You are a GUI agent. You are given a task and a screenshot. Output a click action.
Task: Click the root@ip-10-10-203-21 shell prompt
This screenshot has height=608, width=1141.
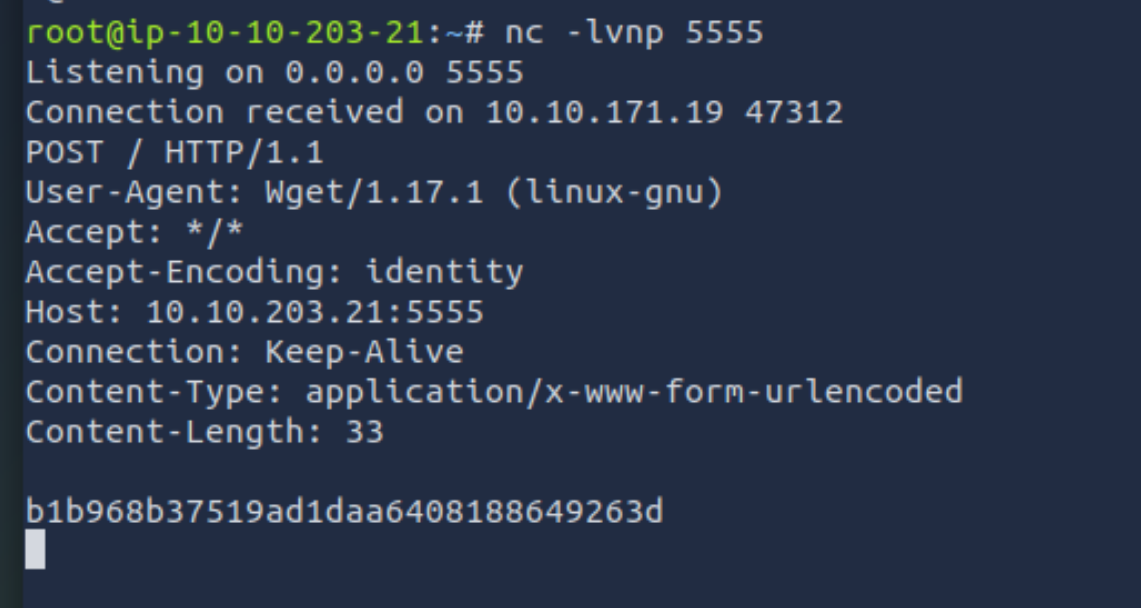click(x=225, y=32)
